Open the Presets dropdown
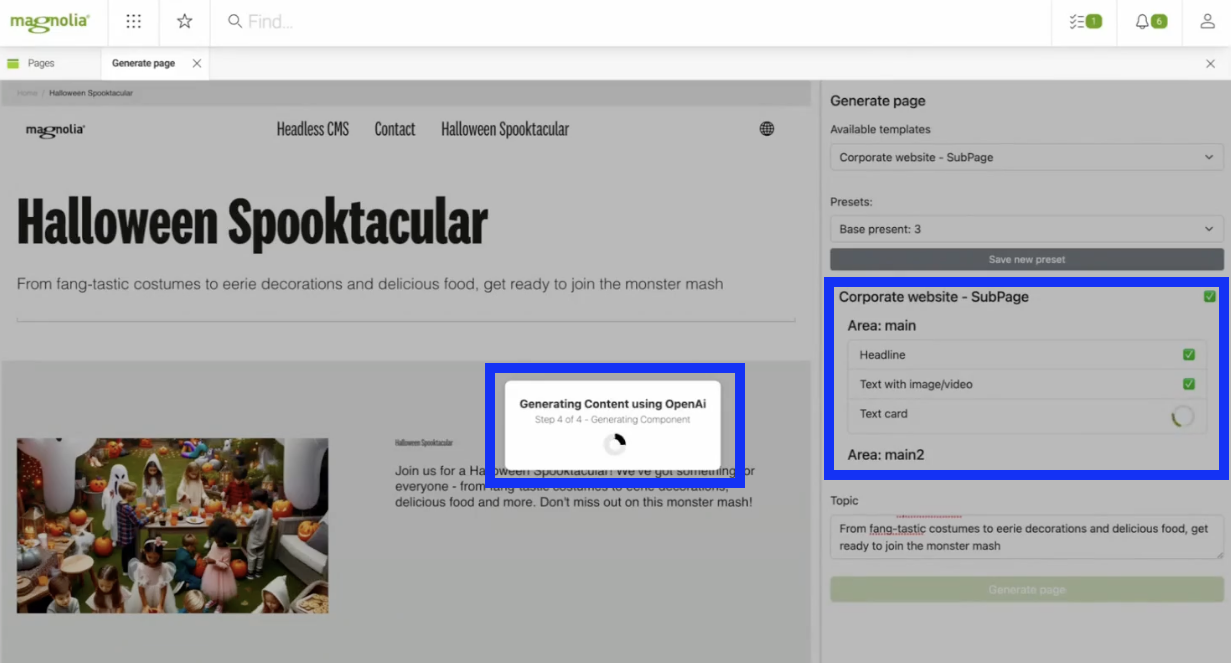The image size is (1231, 663). [1026, 229]
